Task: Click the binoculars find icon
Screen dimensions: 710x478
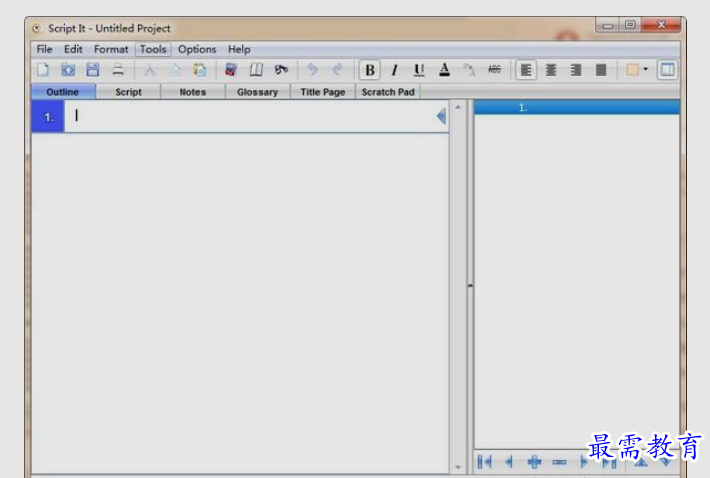Action: click(x=281, y=70)
